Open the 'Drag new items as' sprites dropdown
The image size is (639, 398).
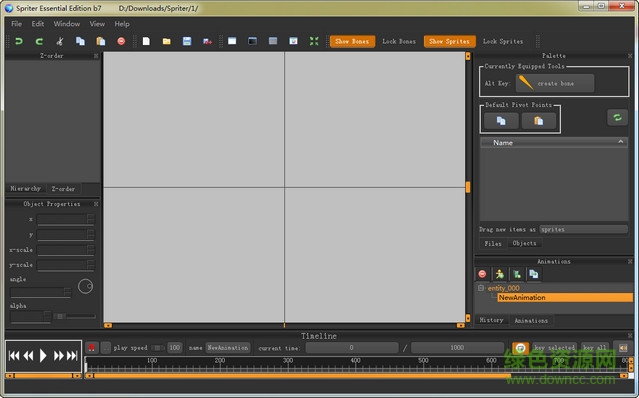point(584,229)
